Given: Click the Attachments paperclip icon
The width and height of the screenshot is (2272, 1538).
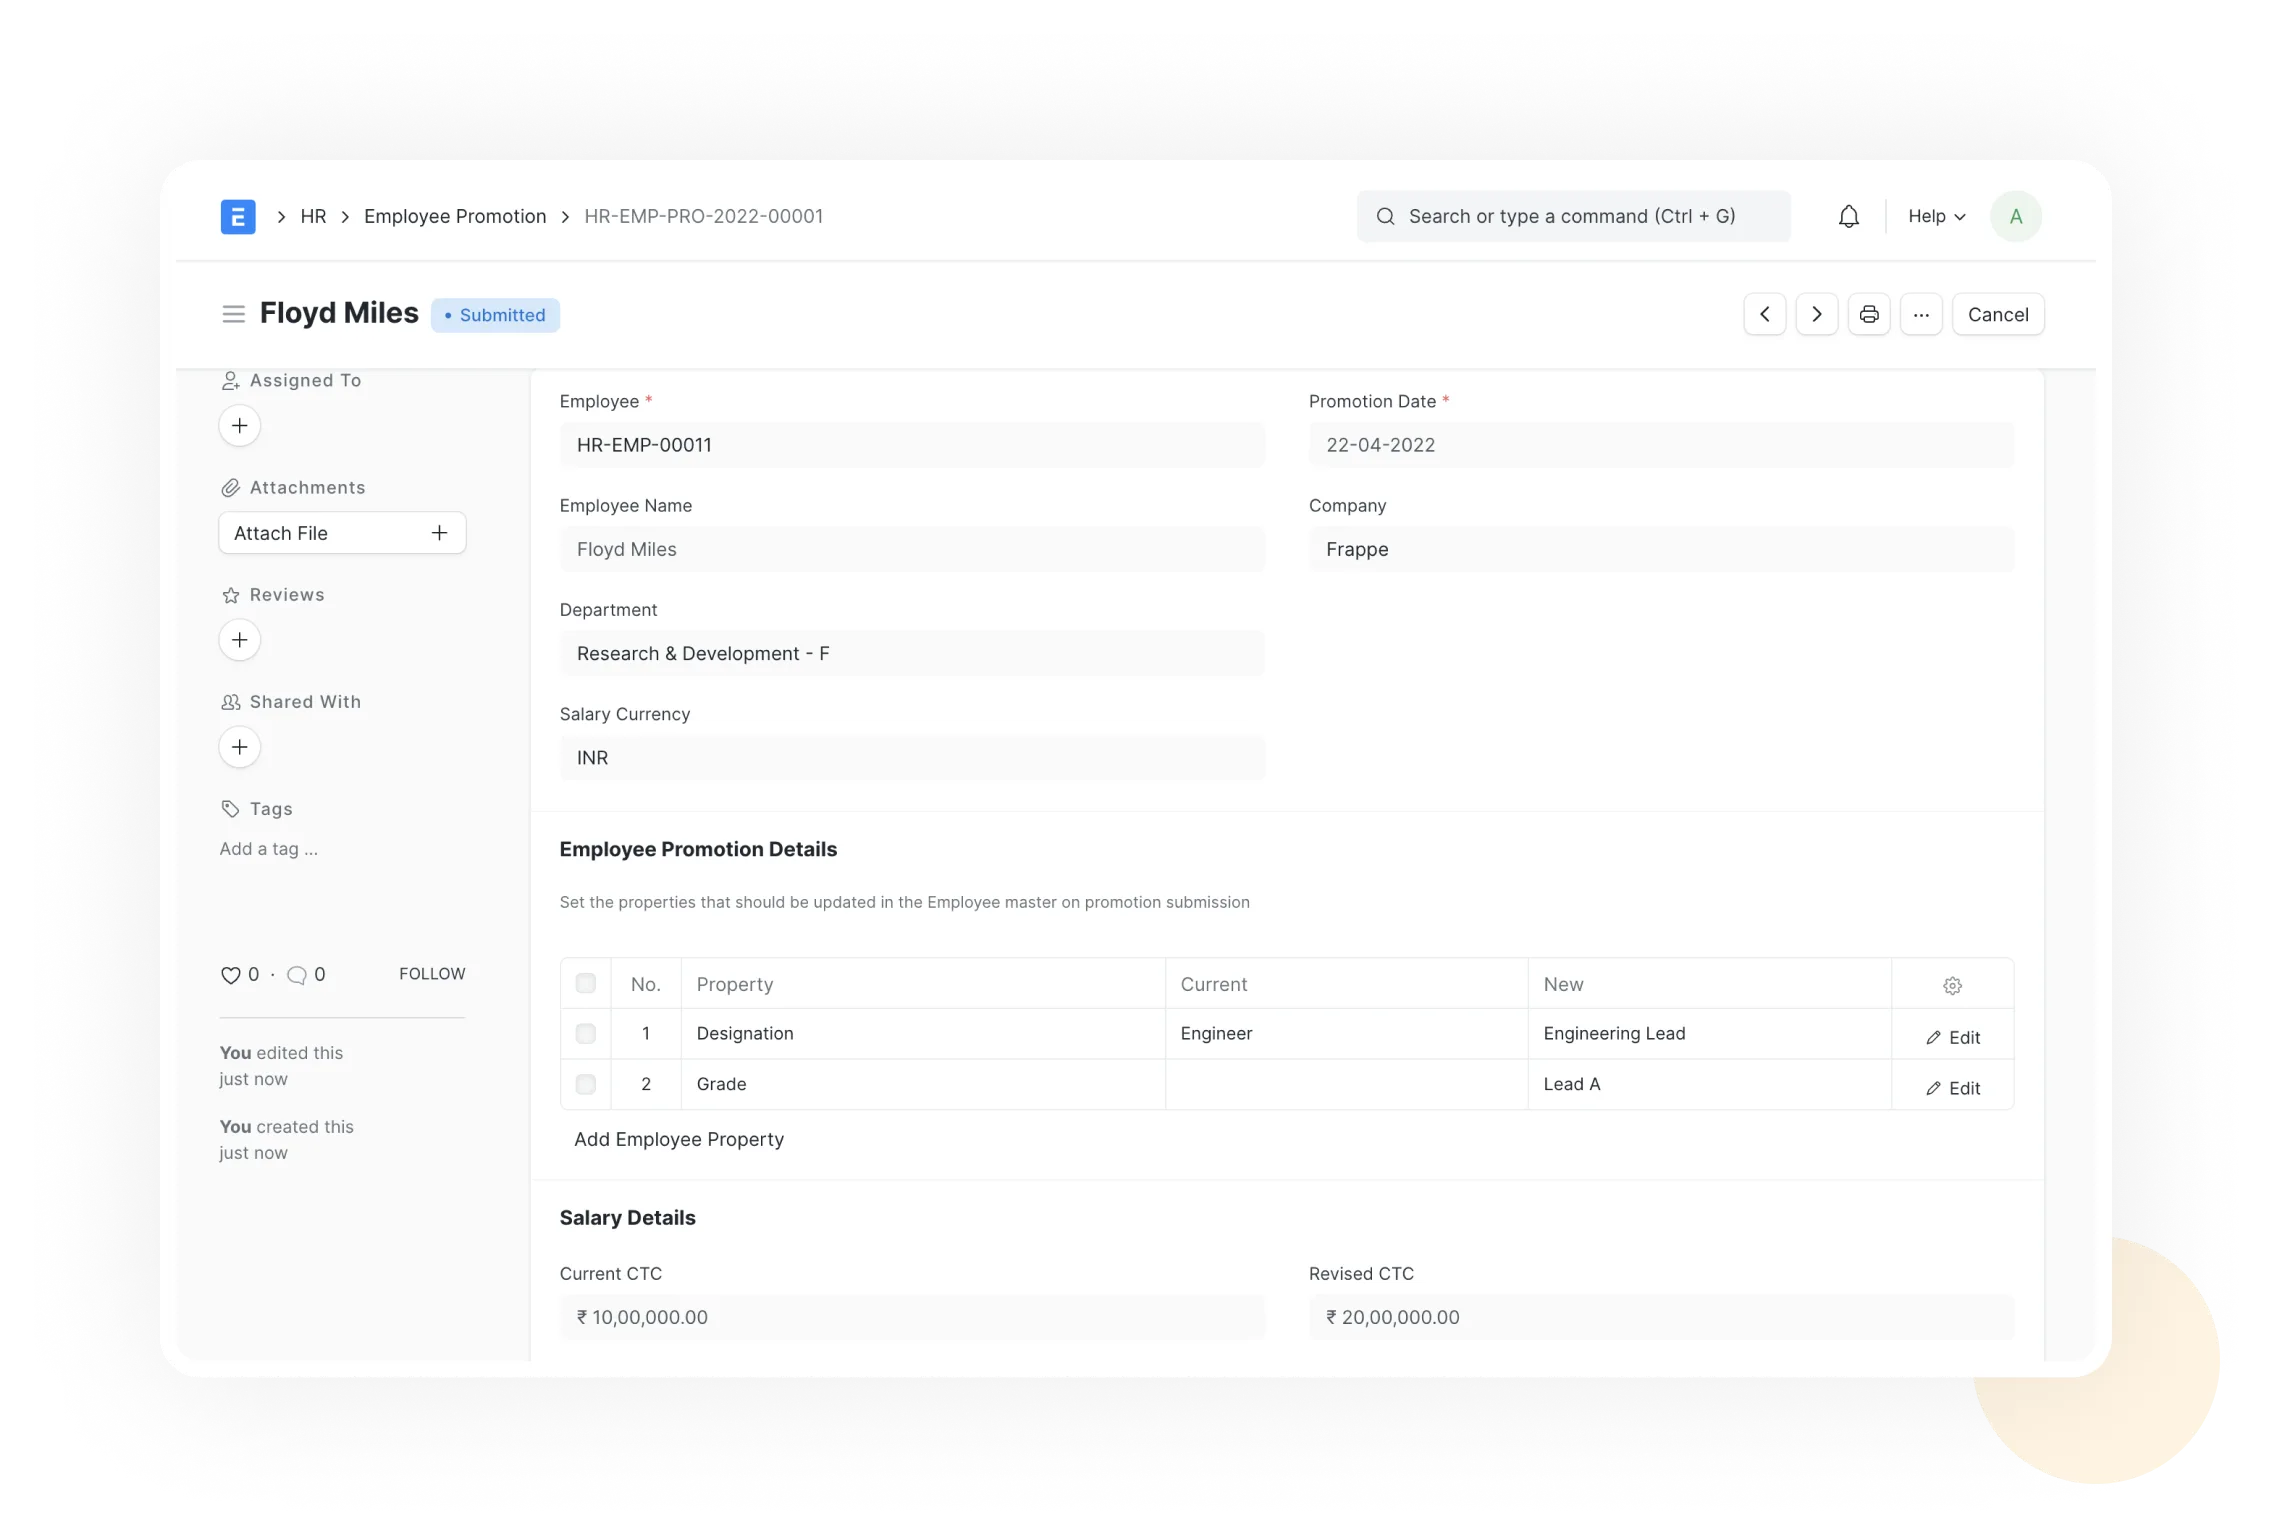Looking at the screenshot, I should click(x=230, y=488).
